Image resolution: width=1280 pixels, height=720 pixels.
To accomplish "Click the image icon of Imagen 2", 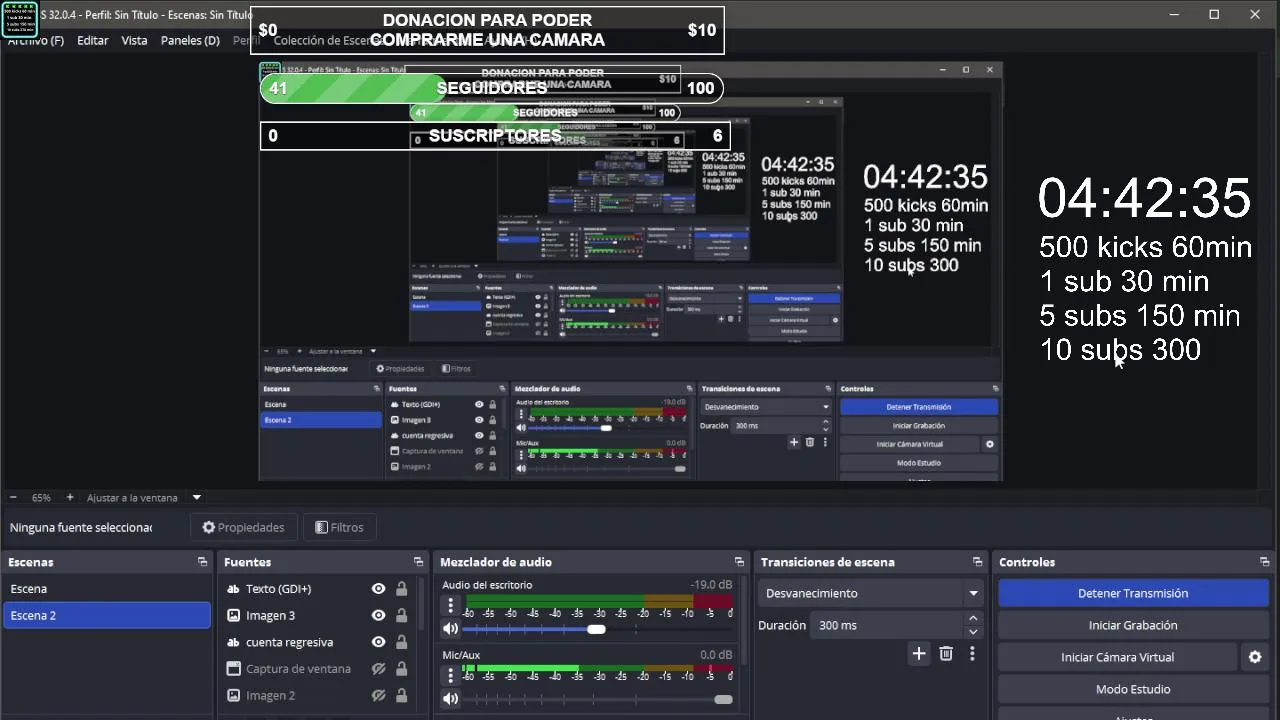I will (233, 695).
